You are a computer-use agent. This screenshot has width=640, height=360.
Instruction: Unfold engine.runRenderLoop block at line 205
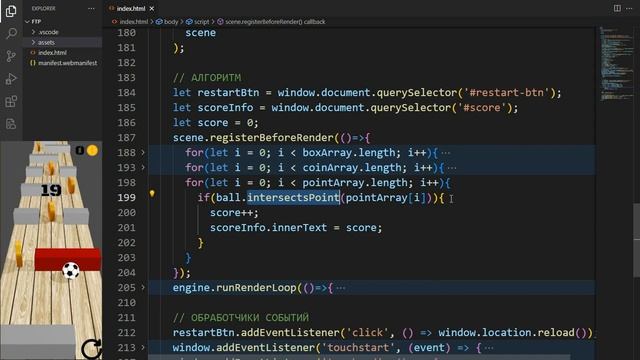tap(143, 288)
